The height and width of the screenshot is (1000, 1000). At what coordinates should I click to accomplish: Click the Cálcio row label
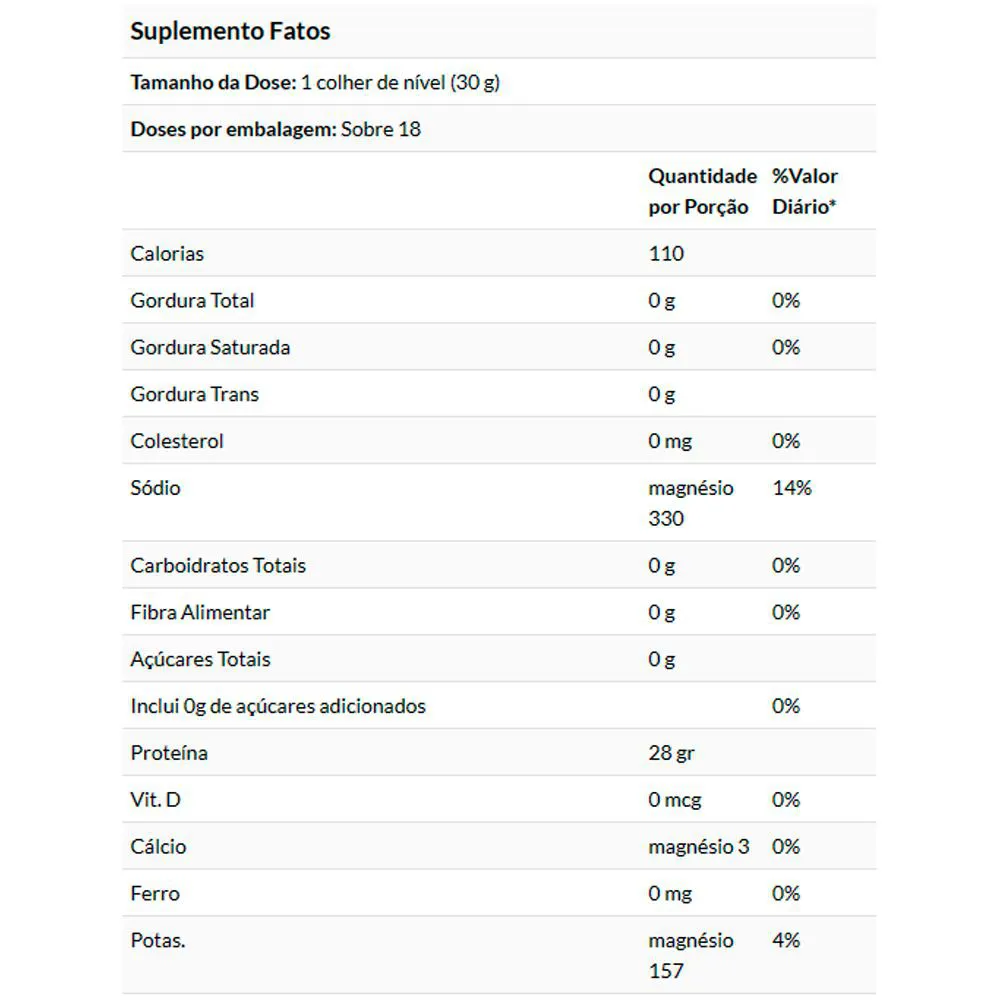[158, 847]
